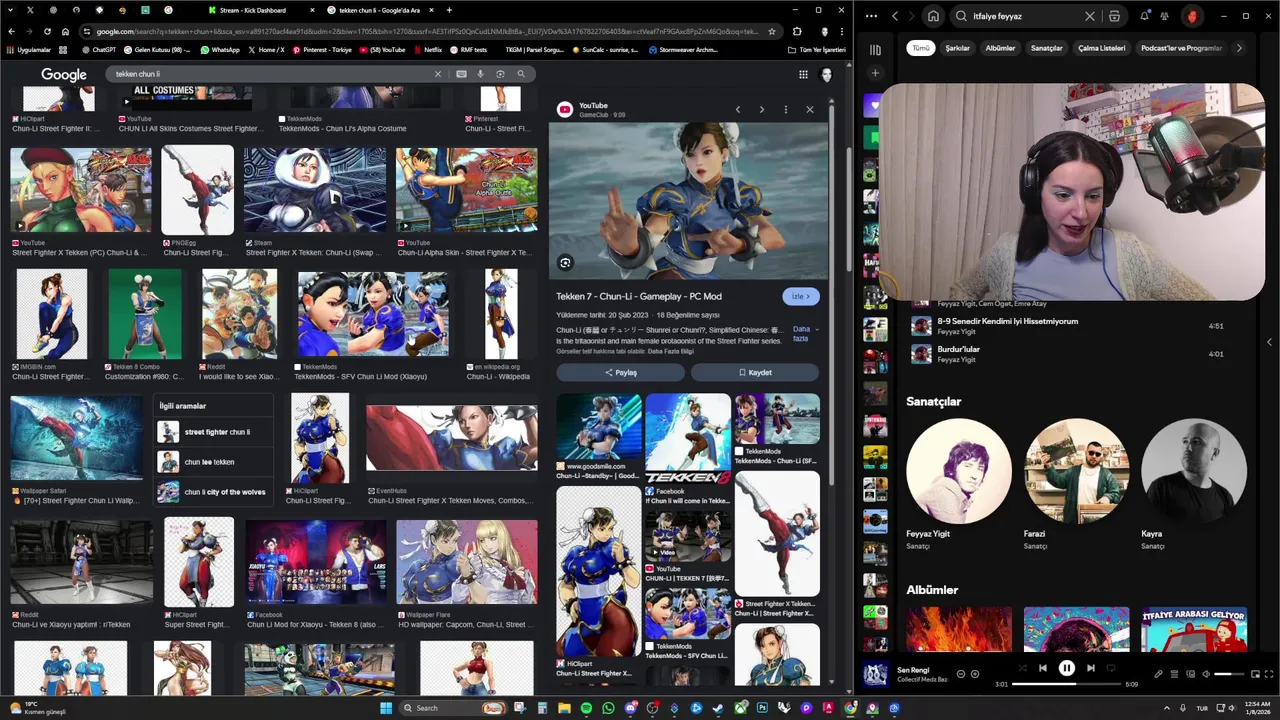Close the image preview panel

809,109
